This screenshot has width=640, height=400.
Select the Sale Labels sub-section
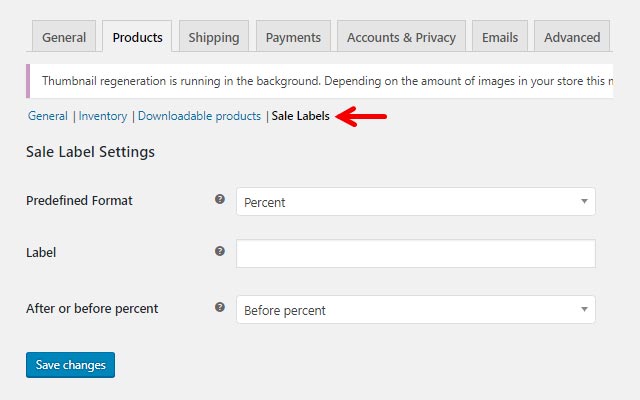[300, 116]
